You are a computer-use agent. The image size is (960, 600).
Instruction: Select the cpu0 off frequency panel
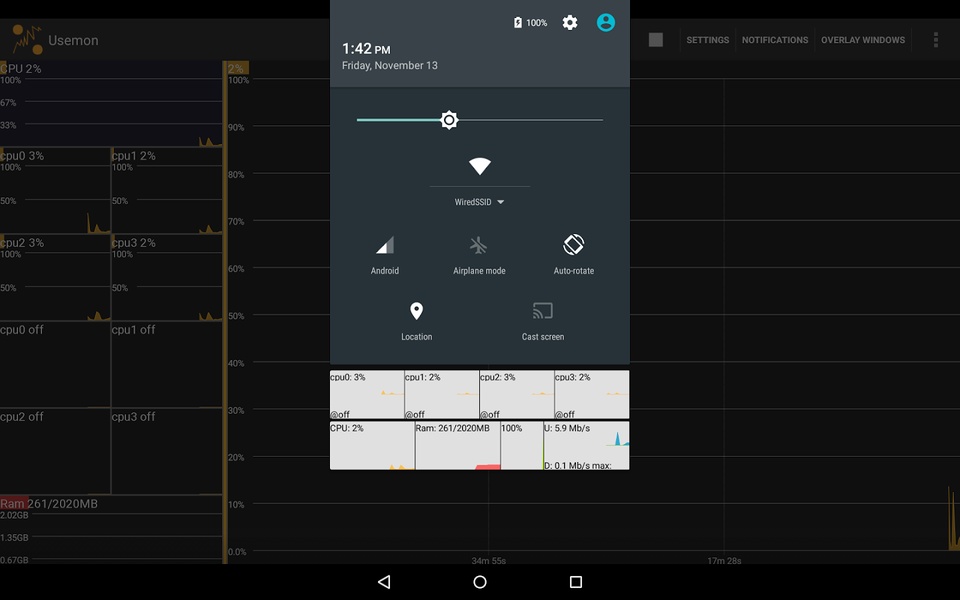click(x=55, y=365)
